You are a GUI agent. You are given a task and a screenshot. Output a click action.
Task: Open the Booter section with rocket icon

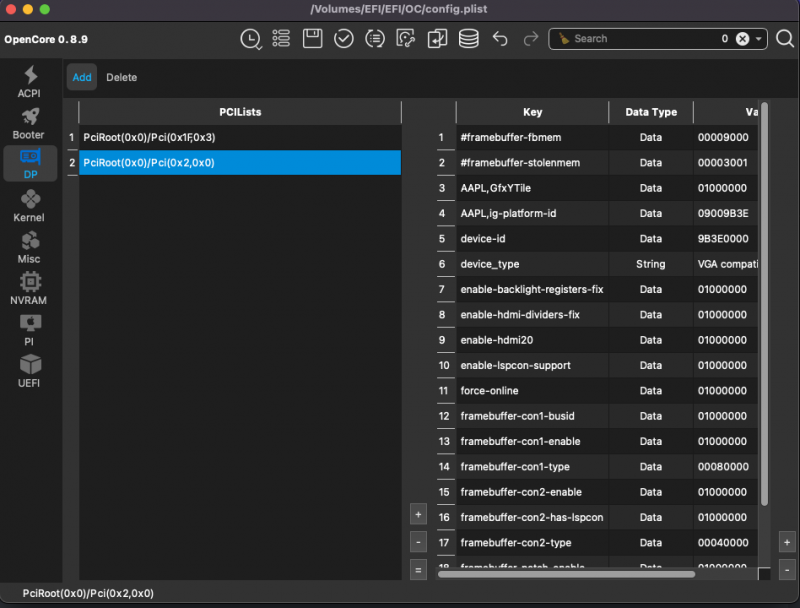(x=29, y=124)
